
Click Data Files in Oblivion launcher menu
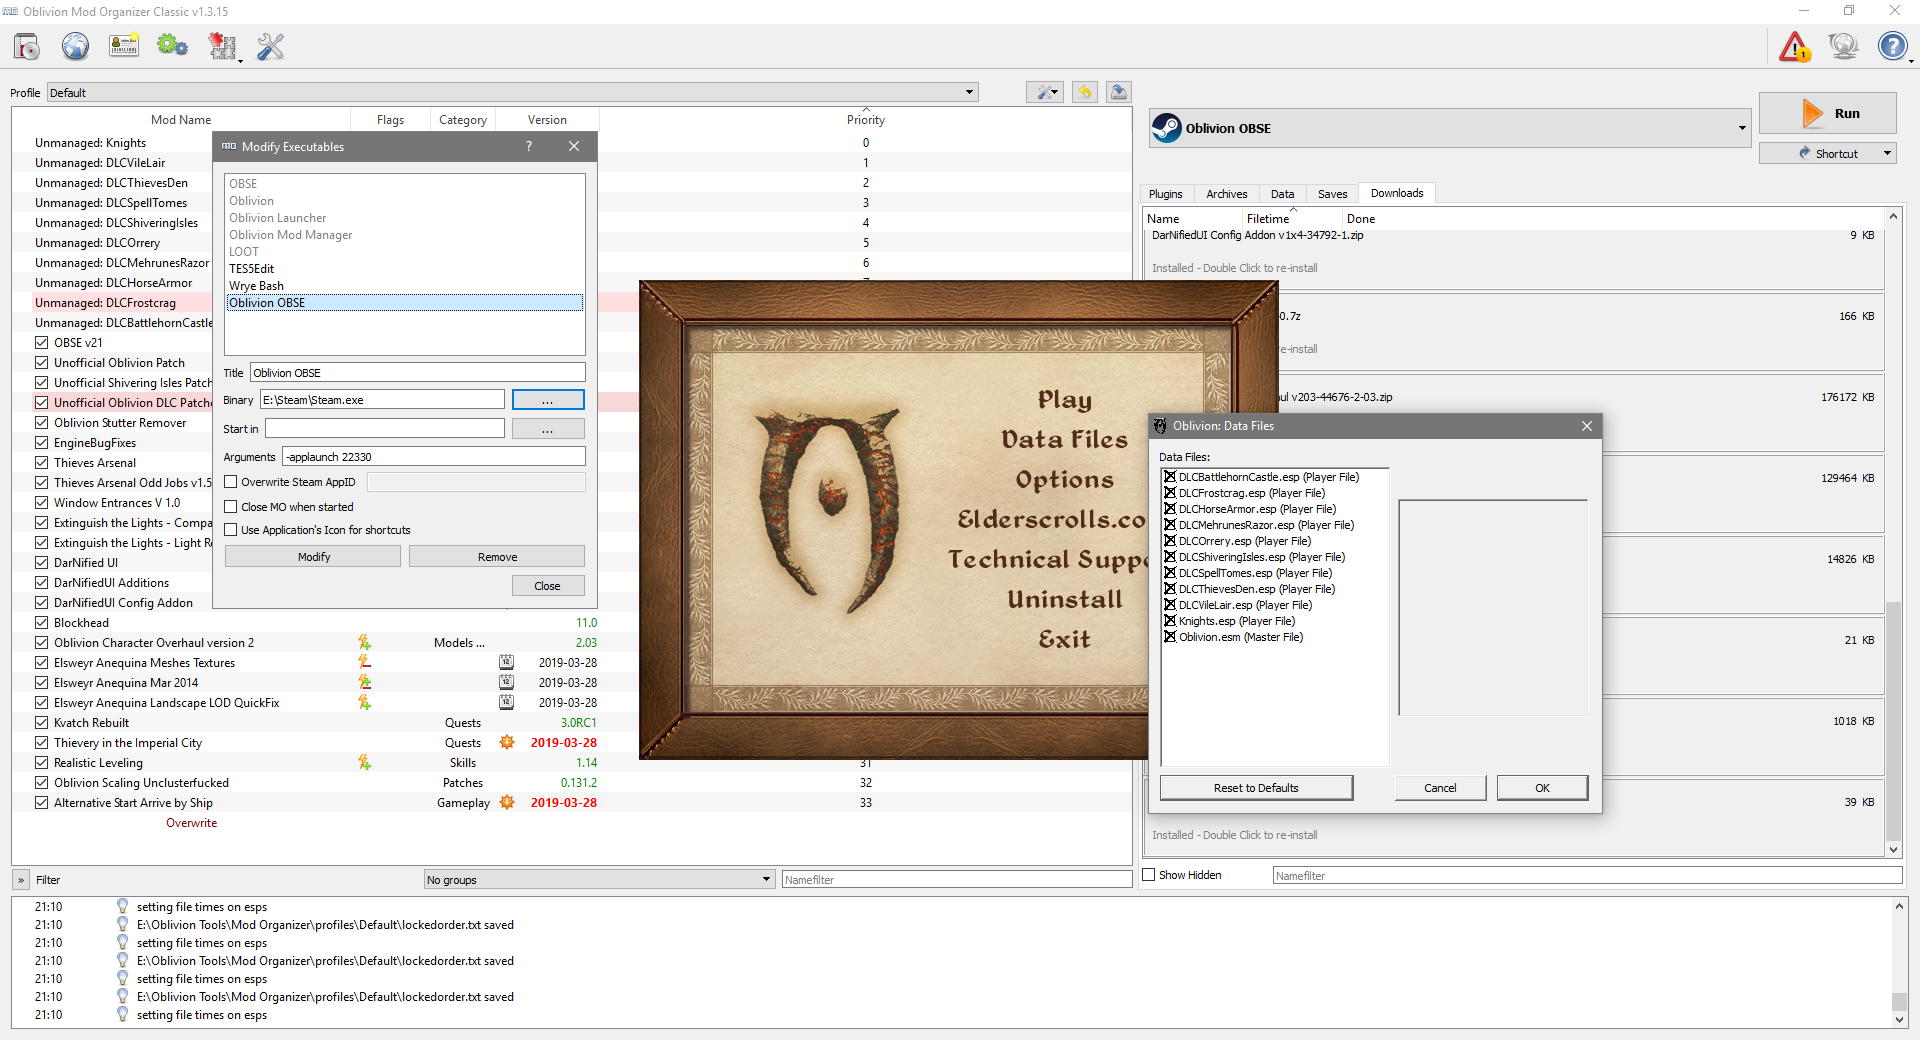1064,440
